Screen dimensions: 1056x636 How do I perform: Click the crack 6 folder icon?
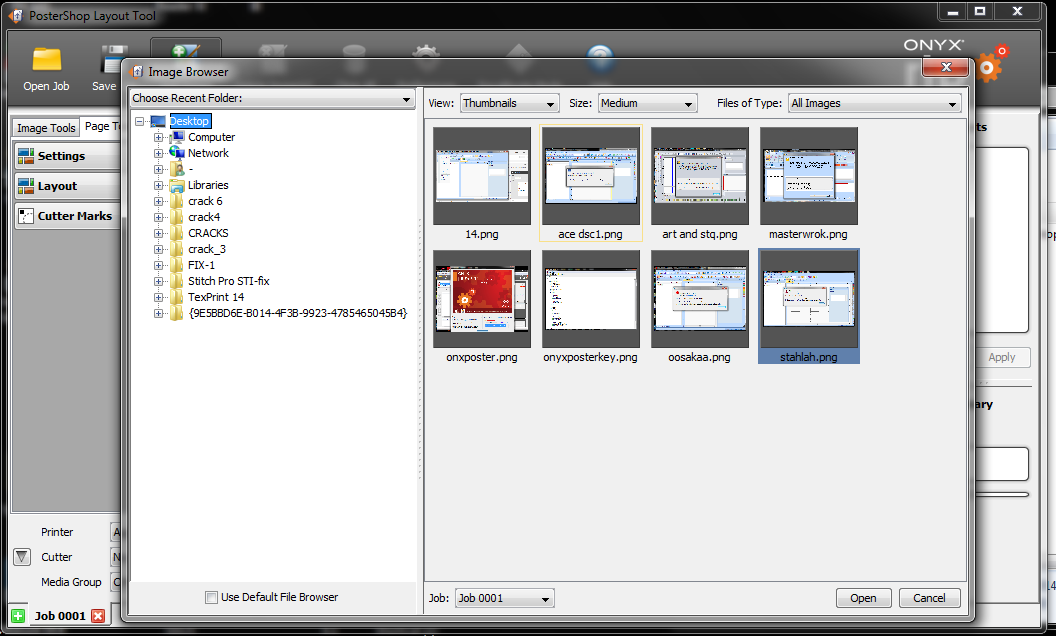(177, 201)
